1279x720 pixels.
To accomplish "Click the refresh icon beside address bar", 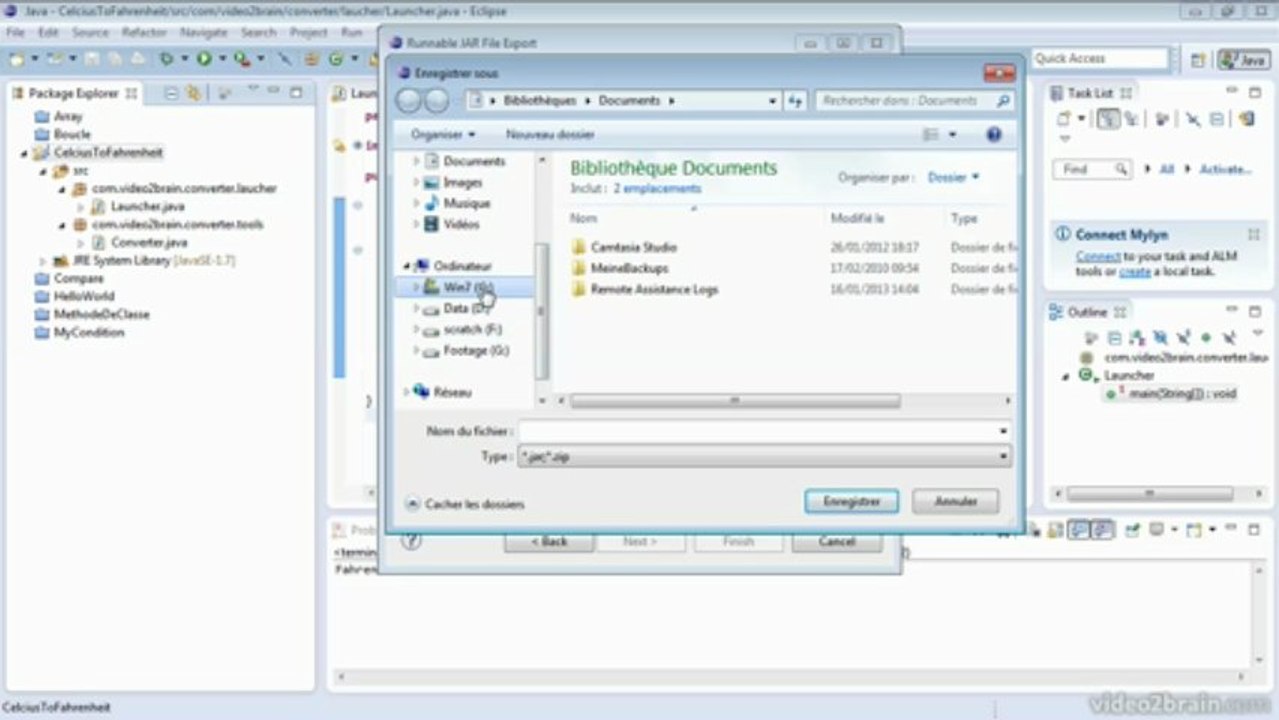I will click(x=796, y=101).
